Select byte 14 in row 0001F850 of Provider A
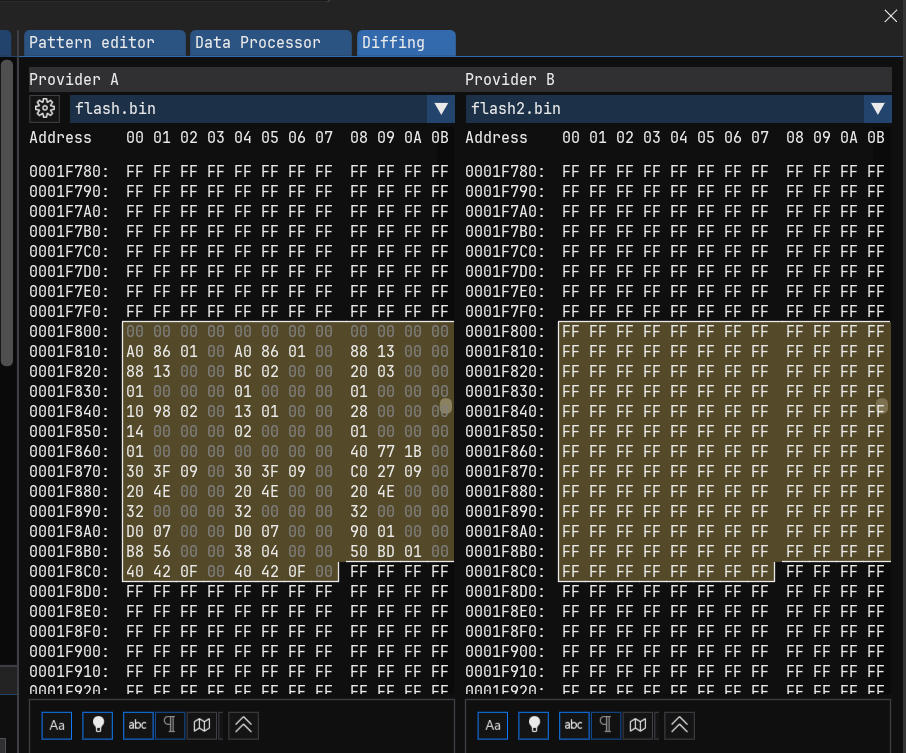 135,432
